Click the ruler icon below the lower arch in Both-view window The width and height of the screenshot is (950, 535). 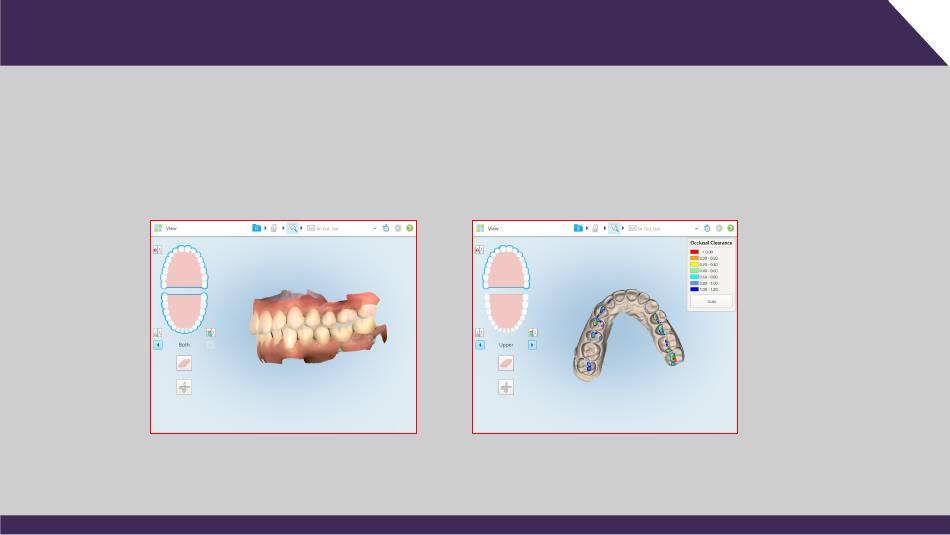pyautogui.click(x=157, y=333)
